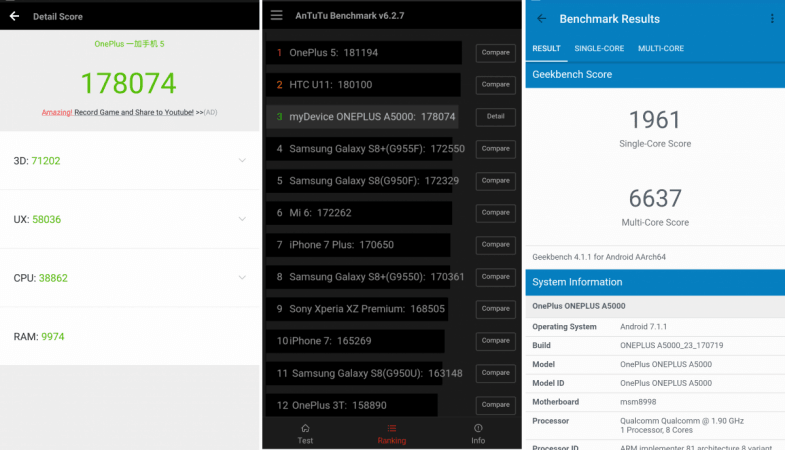Viewport: 785px width, 450px height.
Task: Compare with Samsung Galaxy S8+(G9550)
Action: (x=496, y=277)
